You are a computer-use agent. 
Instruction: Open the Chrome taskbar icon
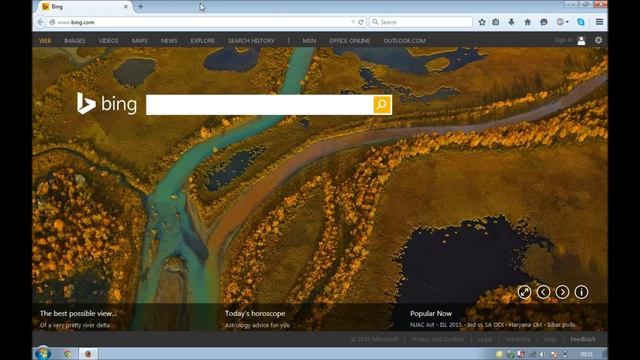point(68,353)
